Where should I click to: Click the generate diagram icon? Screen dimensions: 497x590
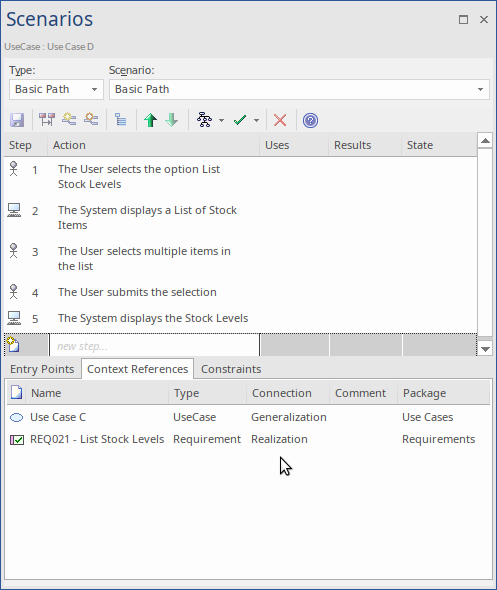tap(204, 120)
